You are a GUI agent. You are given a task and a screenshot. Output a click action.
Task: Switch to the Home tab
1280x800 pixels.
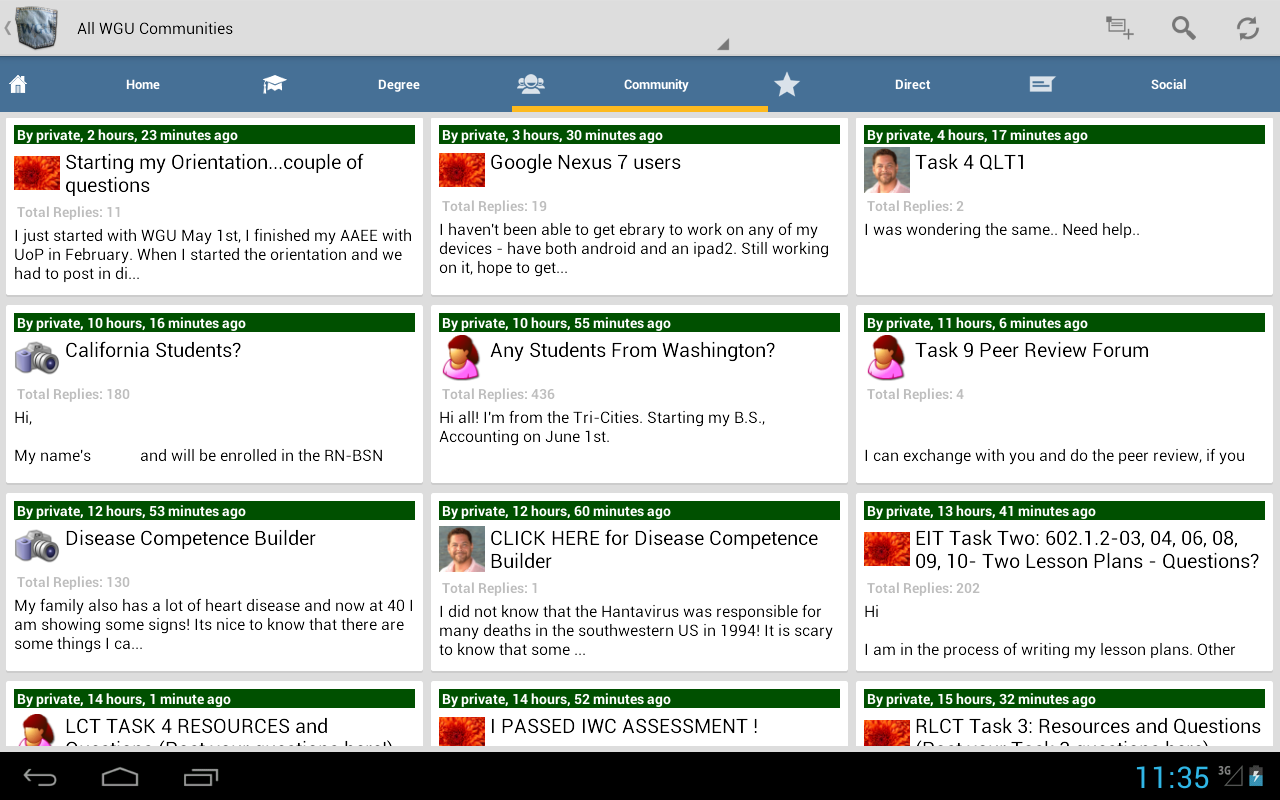click(143, 85)
